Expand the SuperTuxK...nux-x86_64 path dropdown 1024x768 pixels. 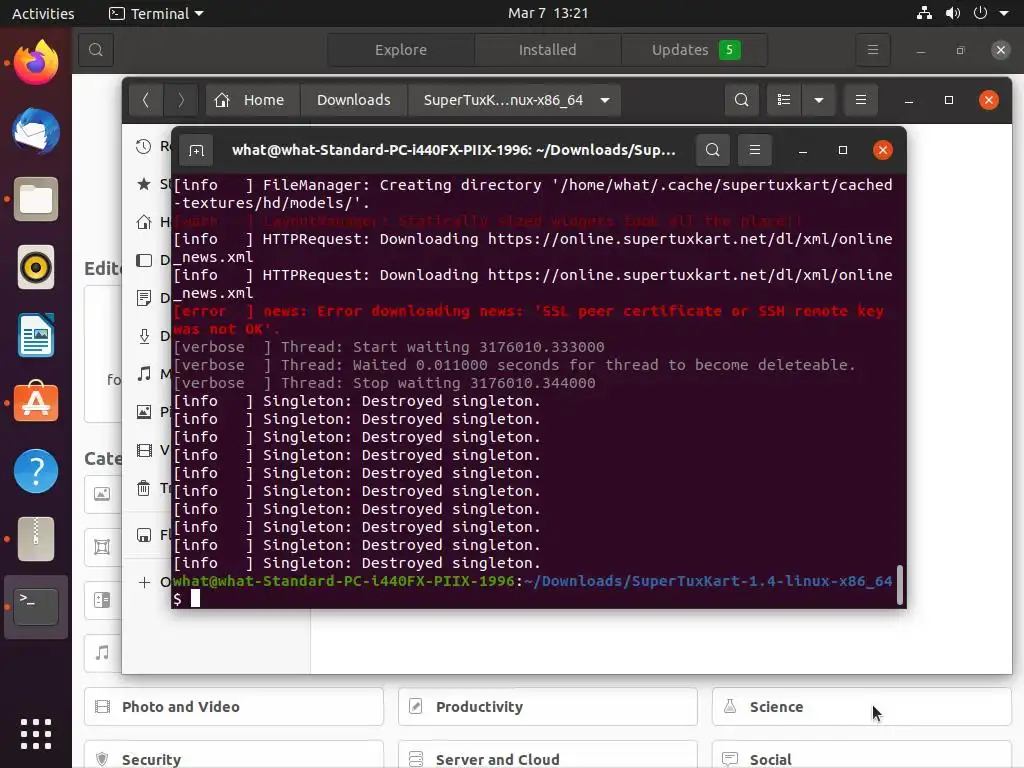[x=605, y=100]
